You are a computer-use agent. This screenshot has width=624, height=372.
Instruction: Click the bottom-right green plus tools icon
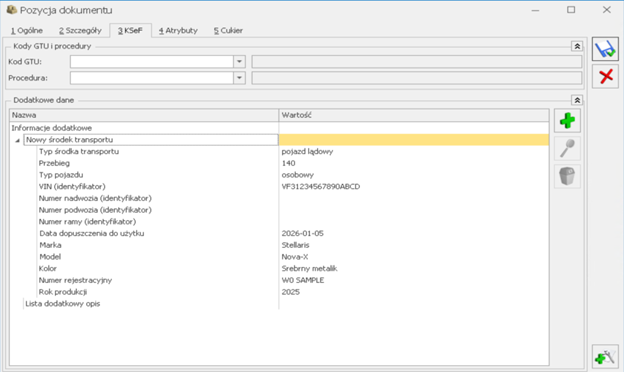[605, 356]
